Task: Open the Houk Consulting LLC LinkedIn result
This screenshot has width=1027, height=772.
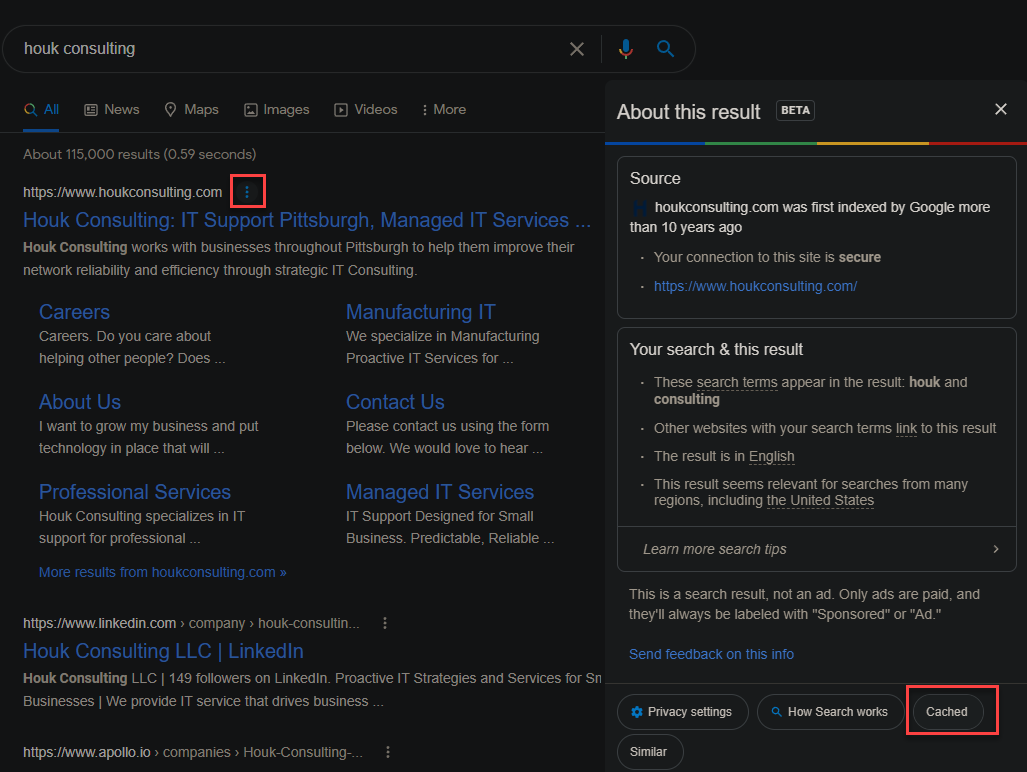Action: click(x=163, y=651)
